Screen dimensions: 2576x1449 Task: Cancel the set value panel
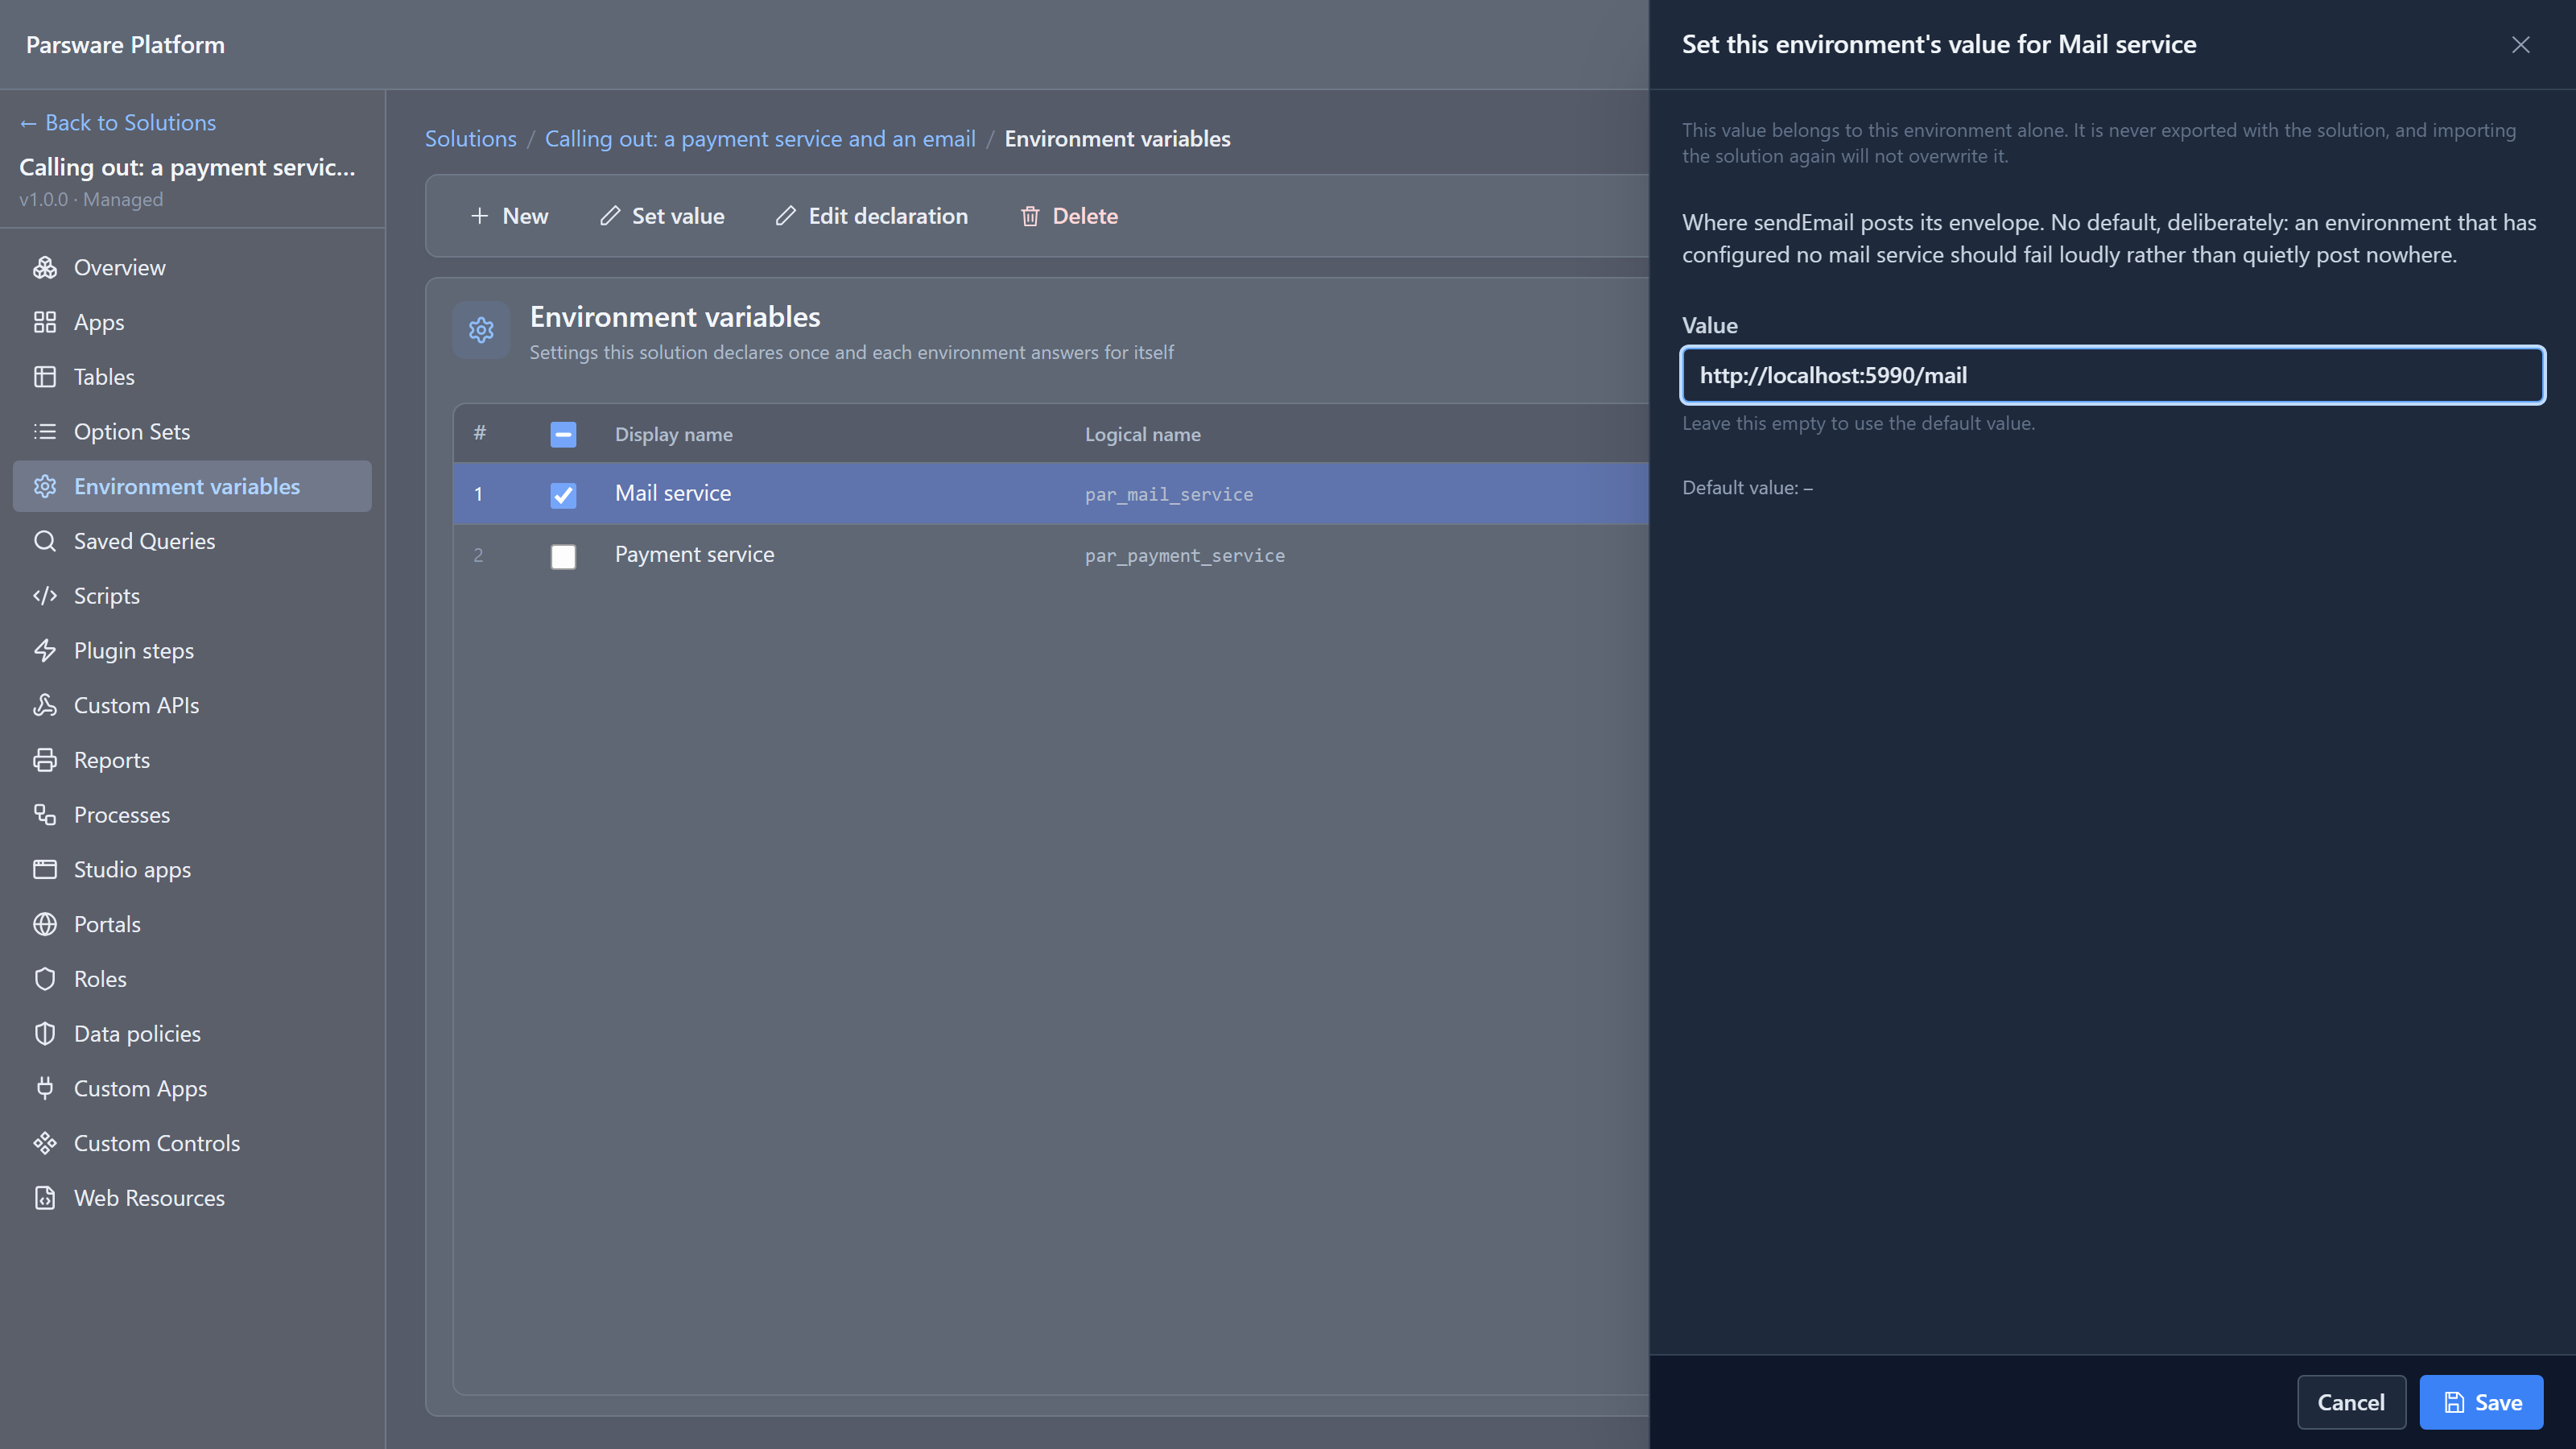pos(2351,1402)
